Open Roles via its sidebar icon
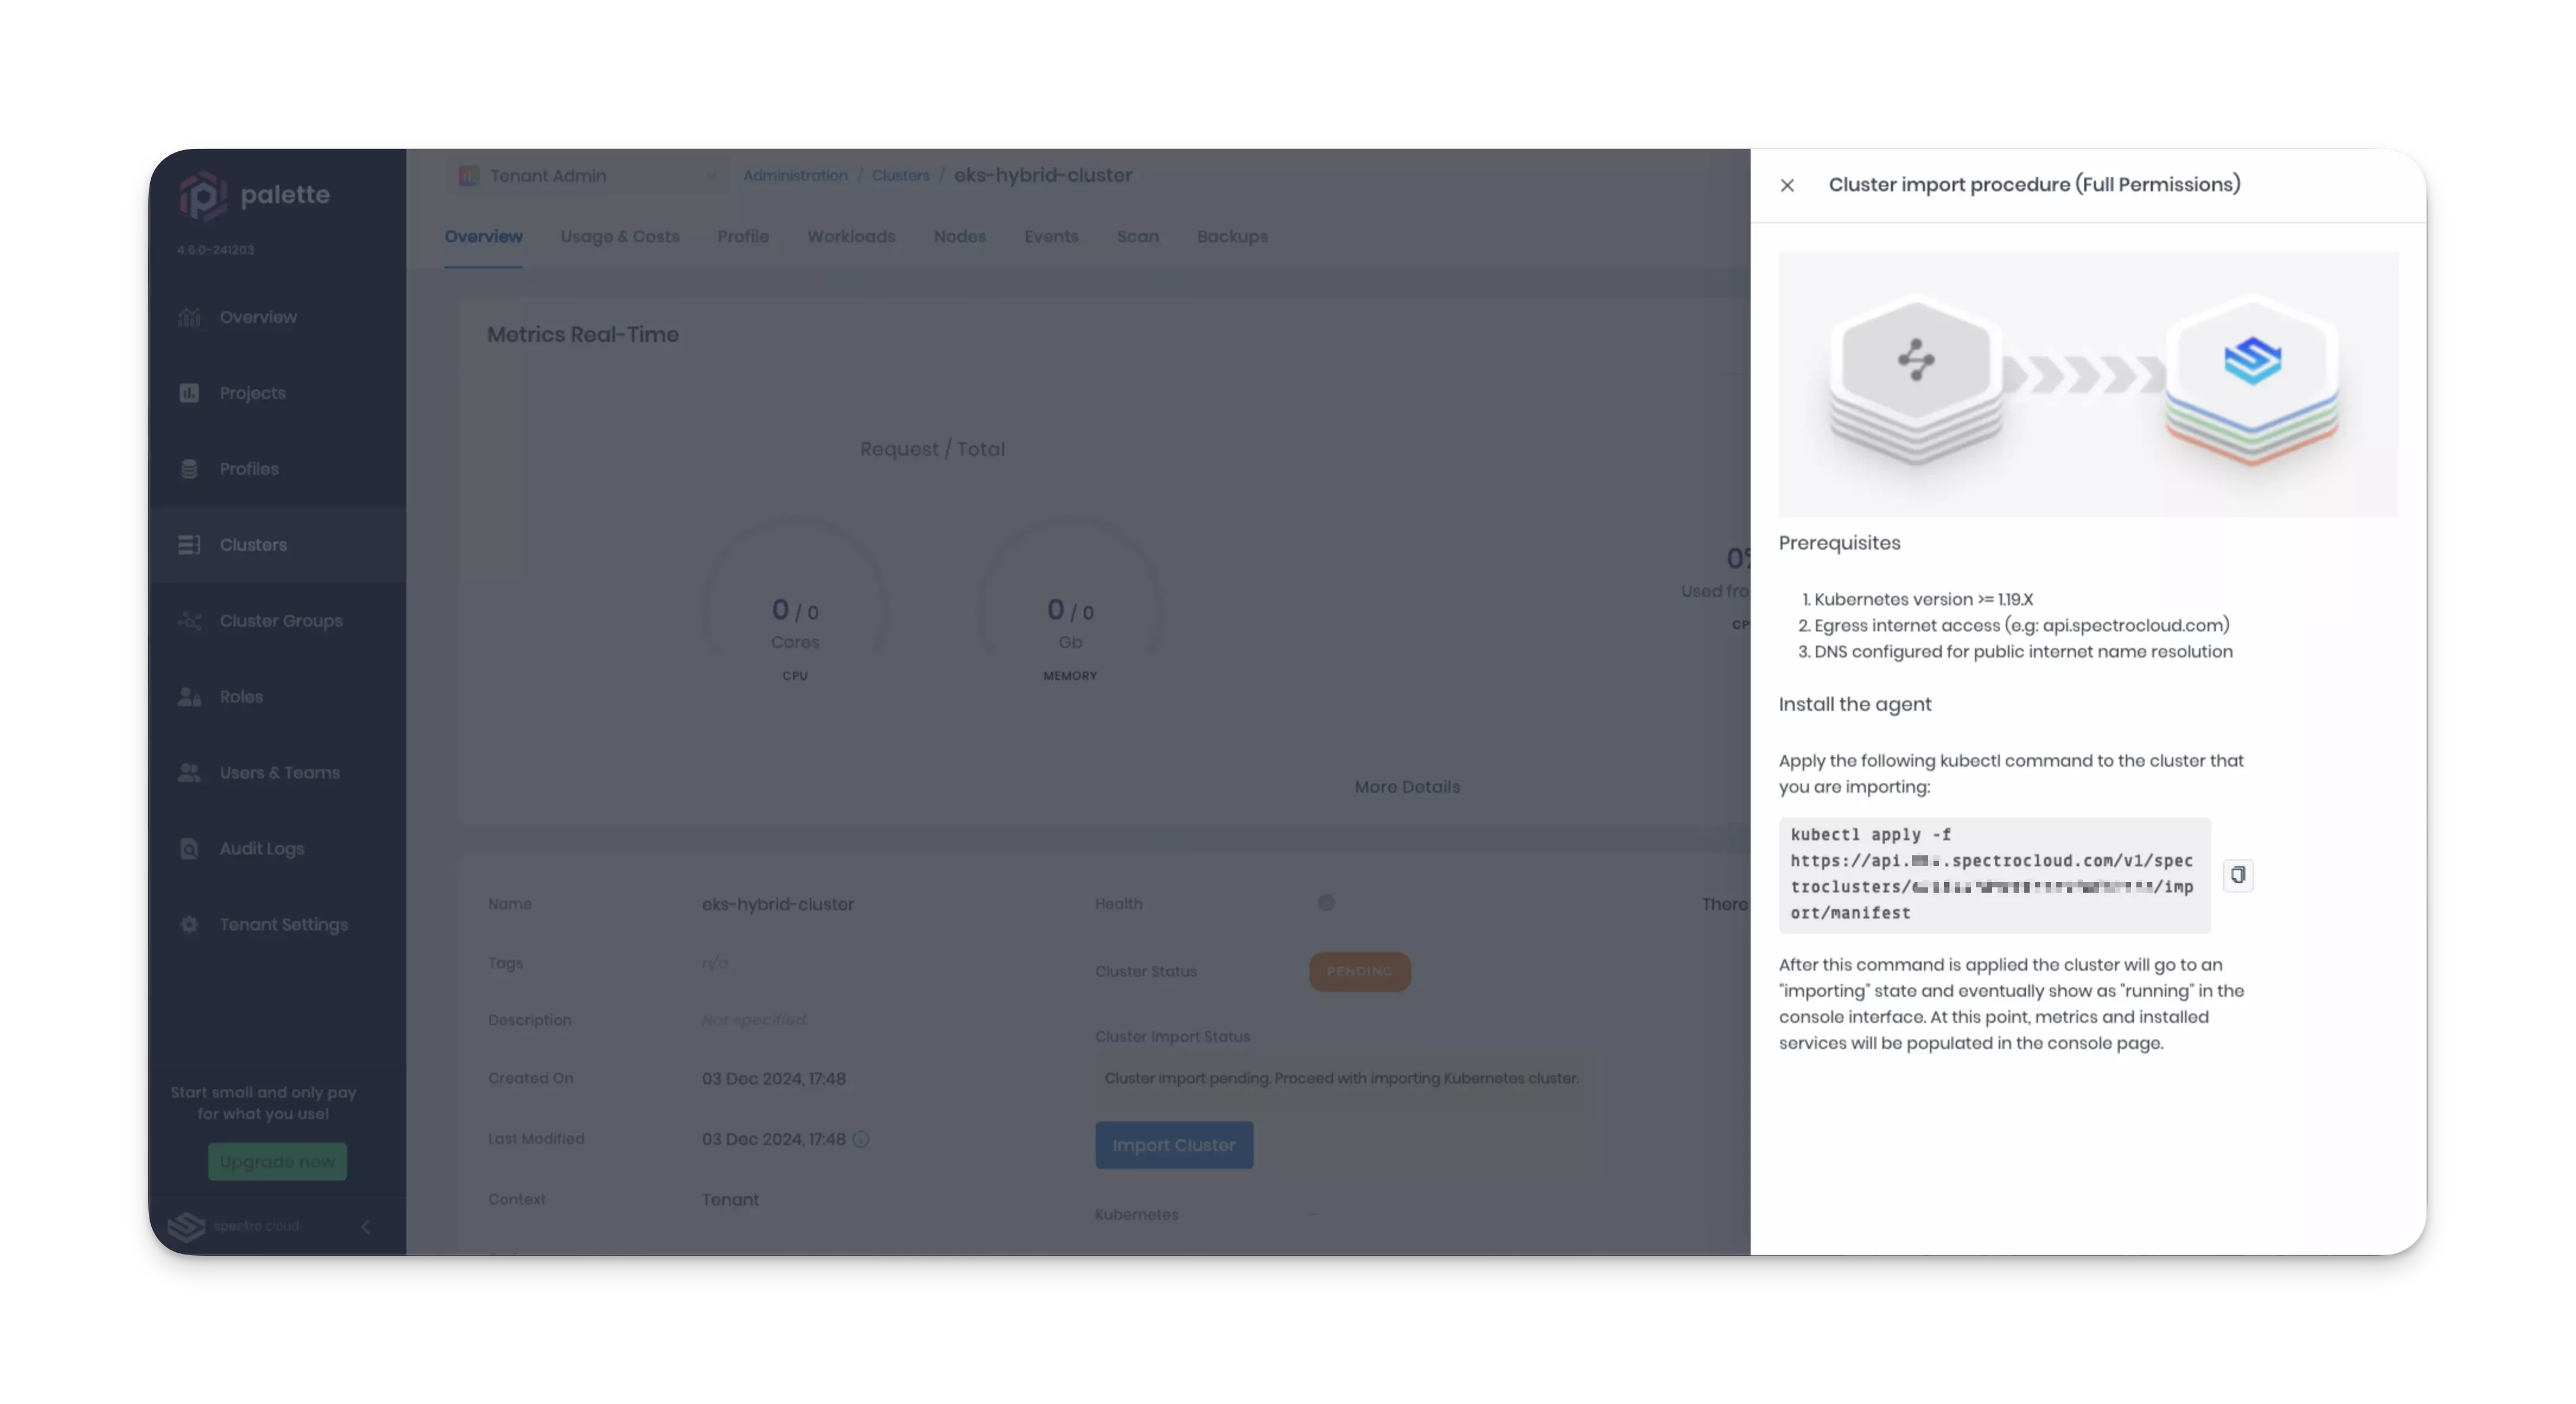This screenshot has width=2576, height=1404. pyautogui.click(x=190, y=696)
